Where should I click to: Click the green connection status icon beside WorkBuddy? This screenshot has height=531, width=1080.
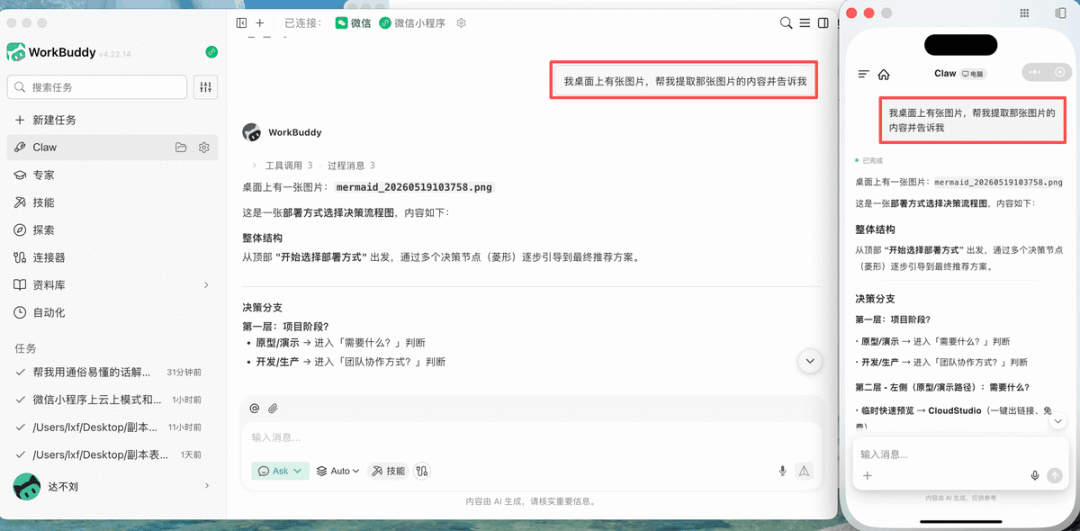pos(211,52)
